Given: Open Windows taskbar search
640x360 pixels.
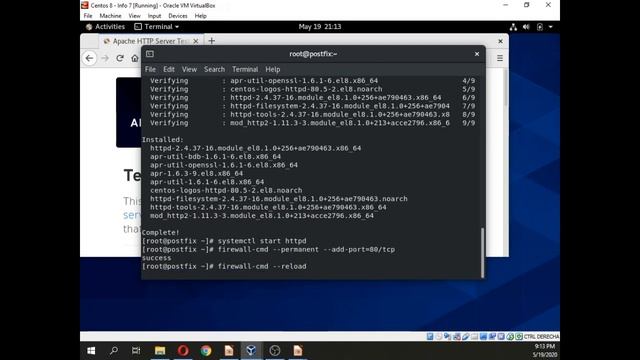Looking at the screenshot, I should click(x=114, y=351).
